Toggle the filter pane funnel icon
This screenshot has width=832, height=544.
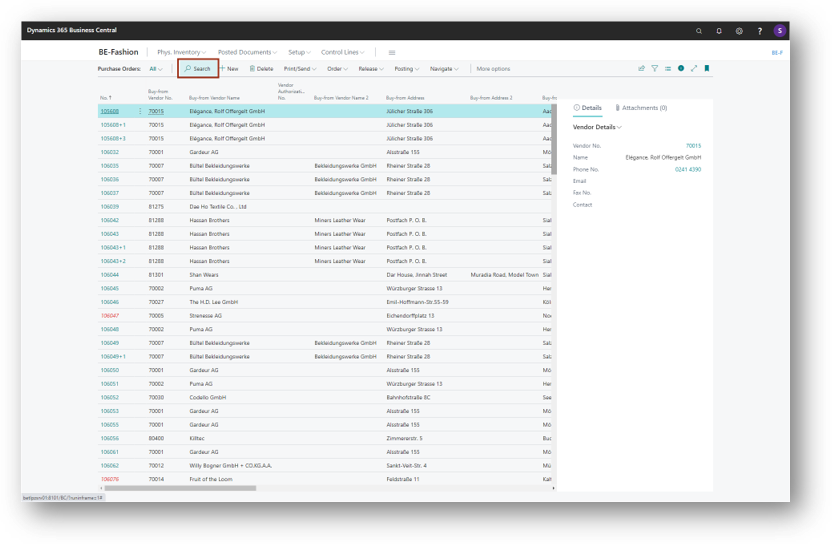(x=655, y=68)
